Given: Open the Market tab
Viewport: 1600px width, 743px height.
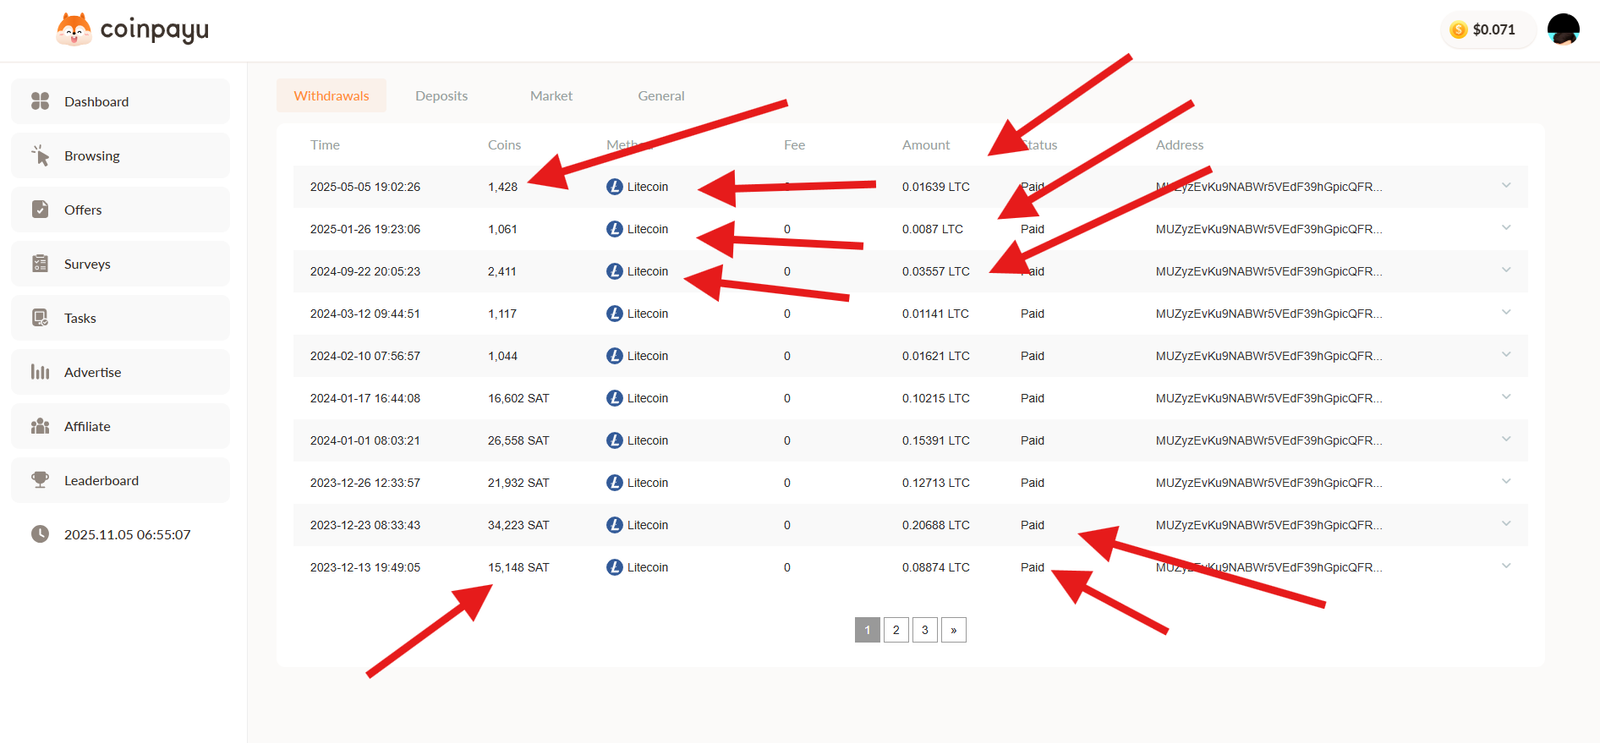Looking at the screenshot, I should pyautogui.click(x=551, y=96).
